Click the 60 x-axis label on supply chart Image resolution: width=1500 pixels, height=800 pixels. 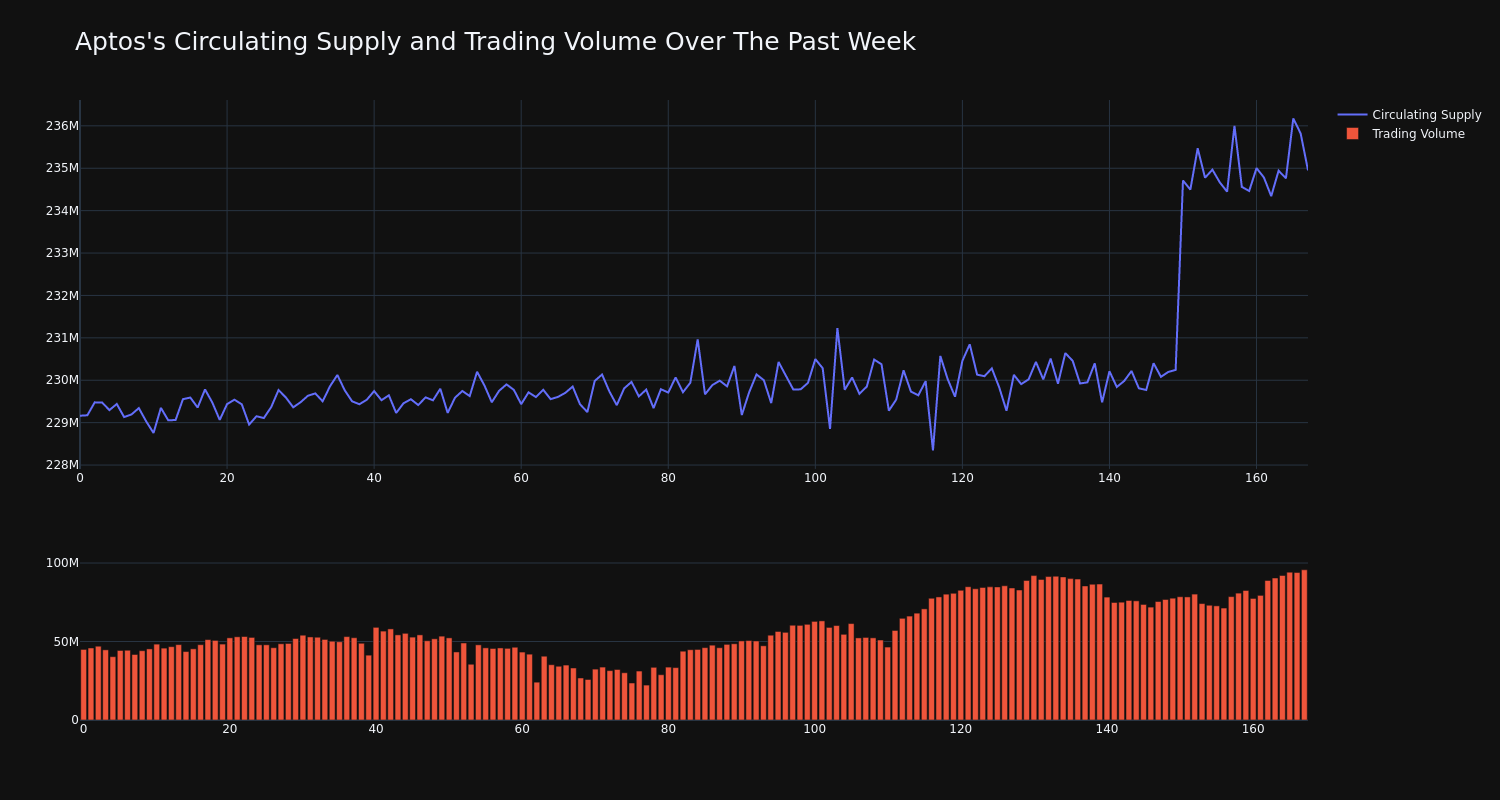click(x=521, y=478)
